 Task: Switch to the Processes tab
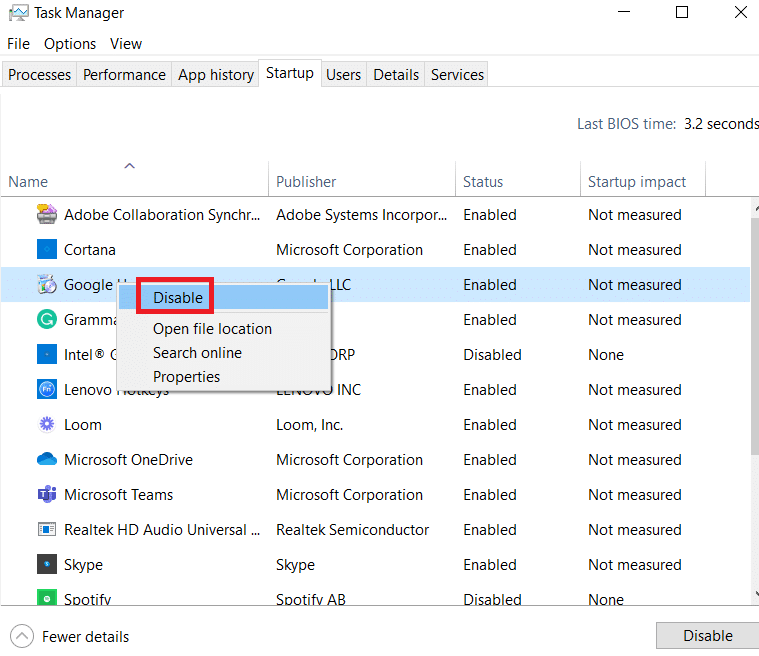(39, 75)
